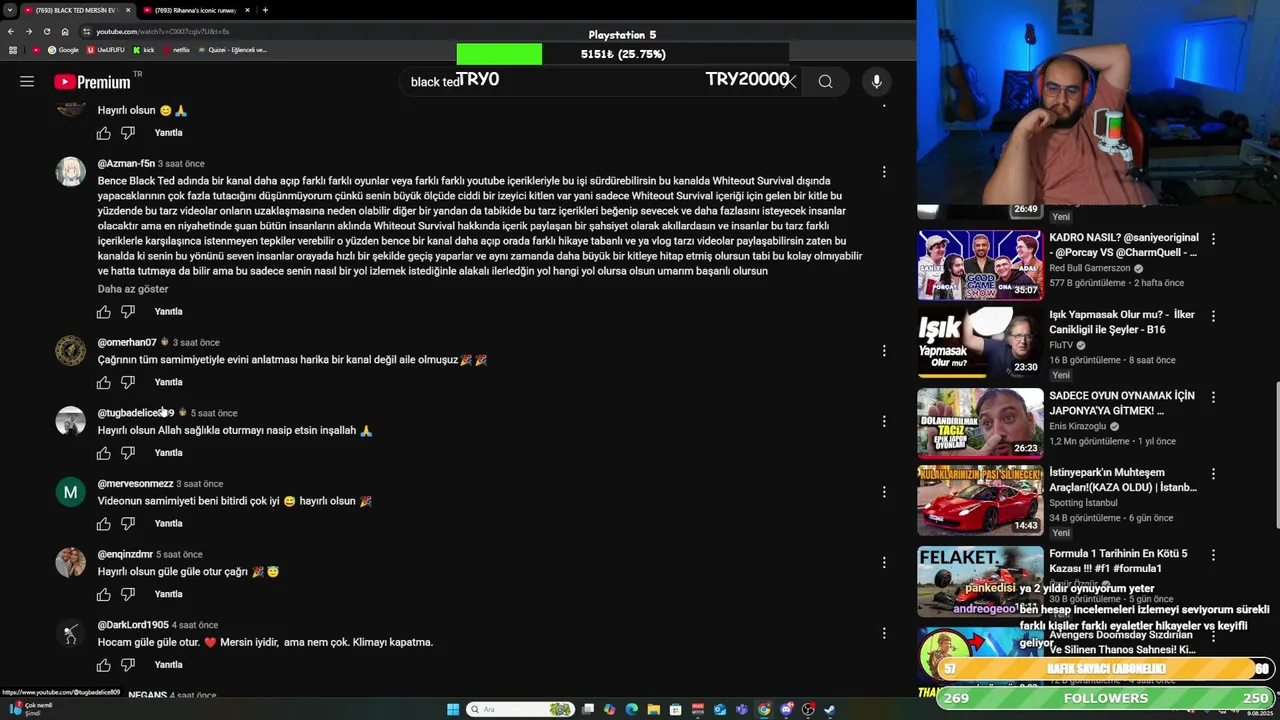Click the browser home icon
The image size is (1280, 720).
[65, 31]
